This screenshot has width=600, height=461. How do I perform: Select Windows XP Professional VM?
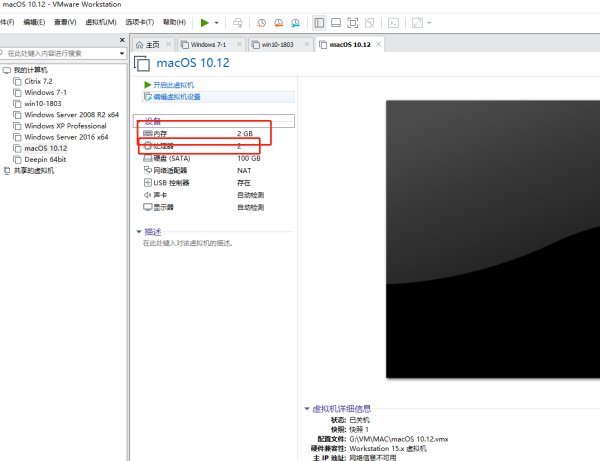pyautogui.click(x=65, y=125)
